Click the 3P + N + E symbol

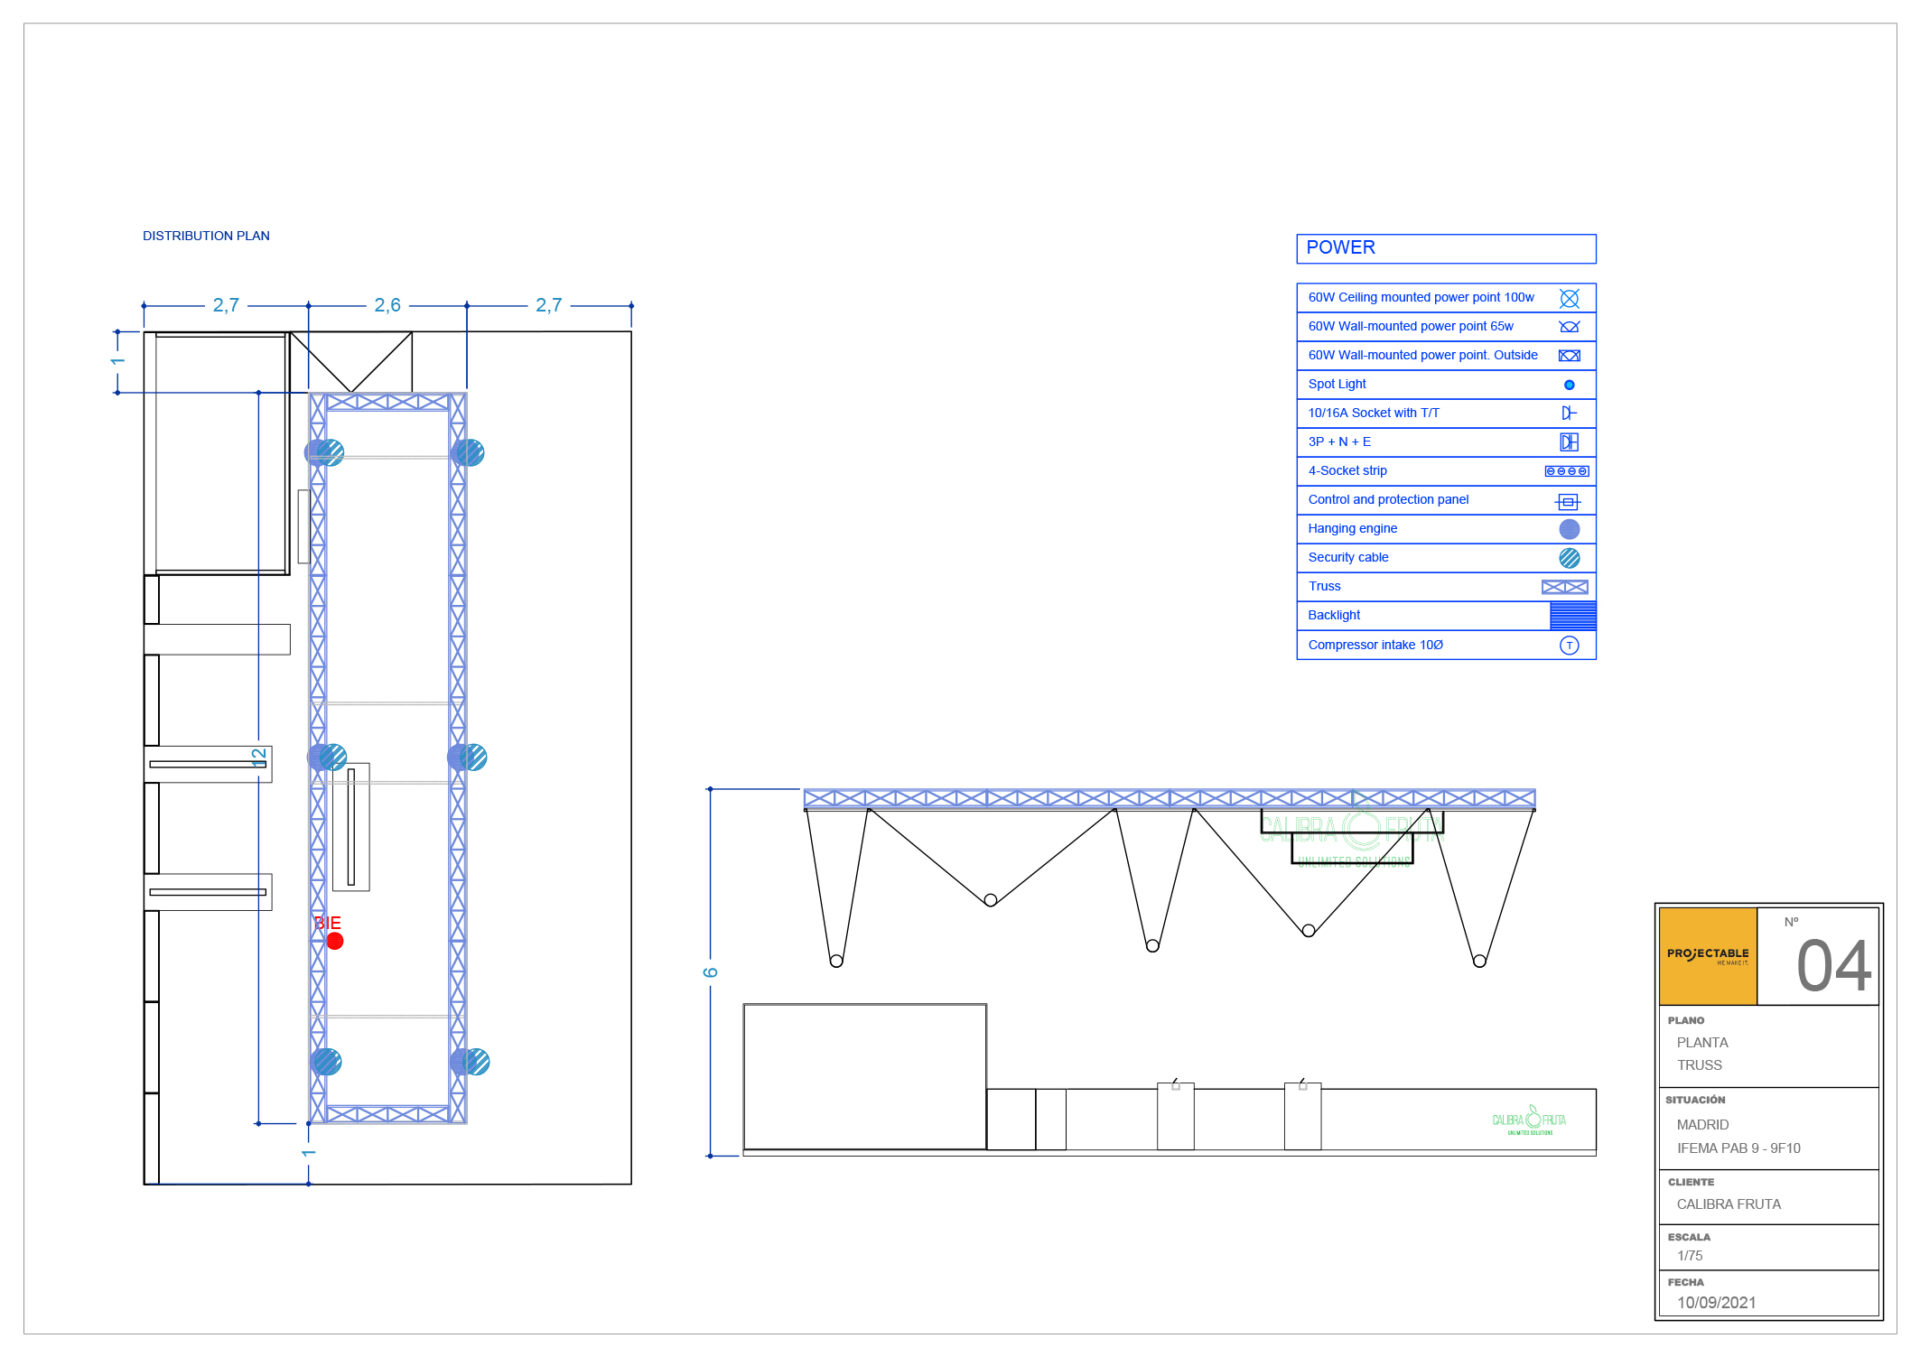pyautogui.click(x=1568, y=442)
